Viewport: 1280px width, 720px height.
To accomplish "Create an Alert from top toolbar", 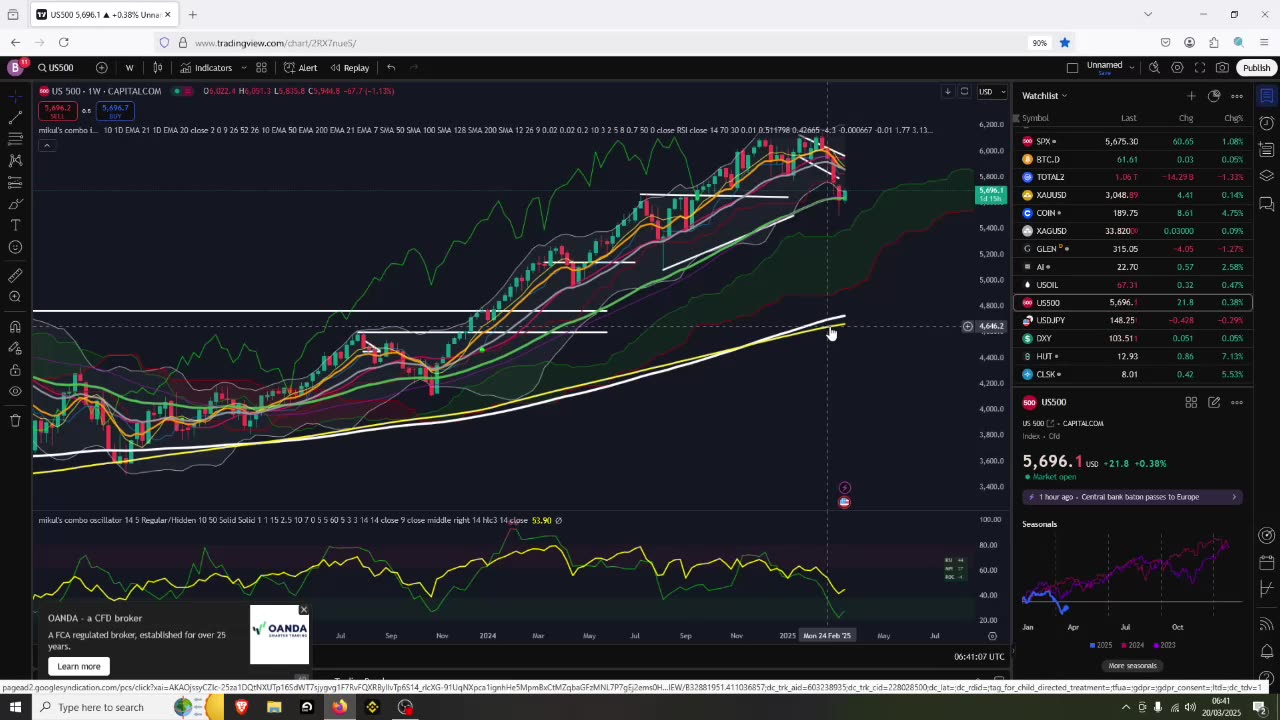I will [x=300, y=68].
